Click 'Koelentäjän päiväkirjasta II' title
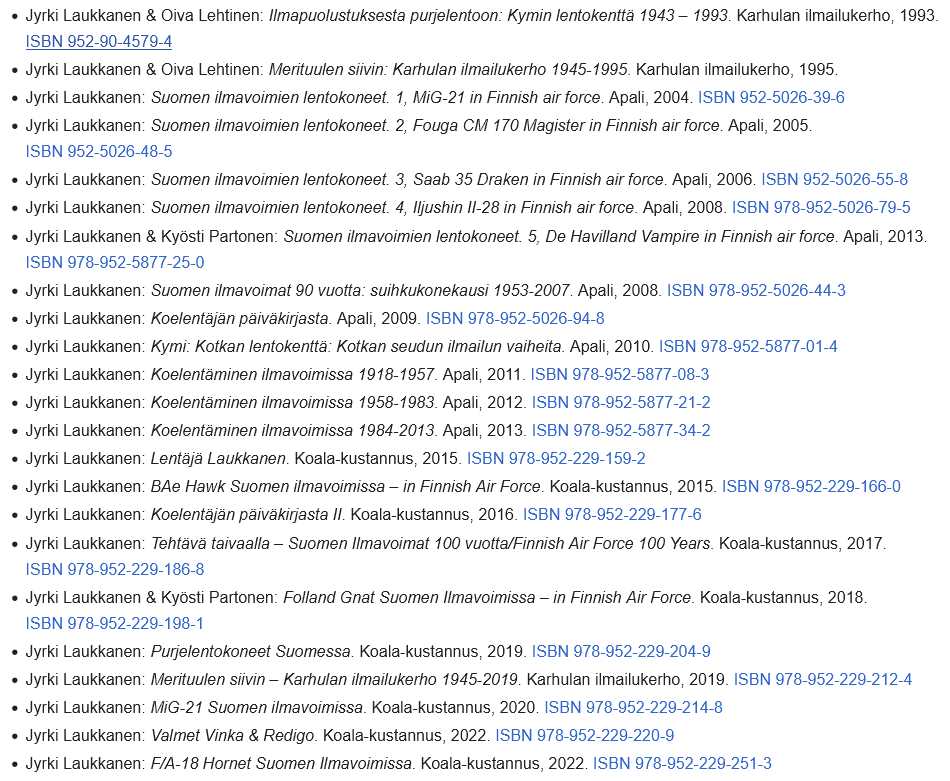 click(247, 514)
